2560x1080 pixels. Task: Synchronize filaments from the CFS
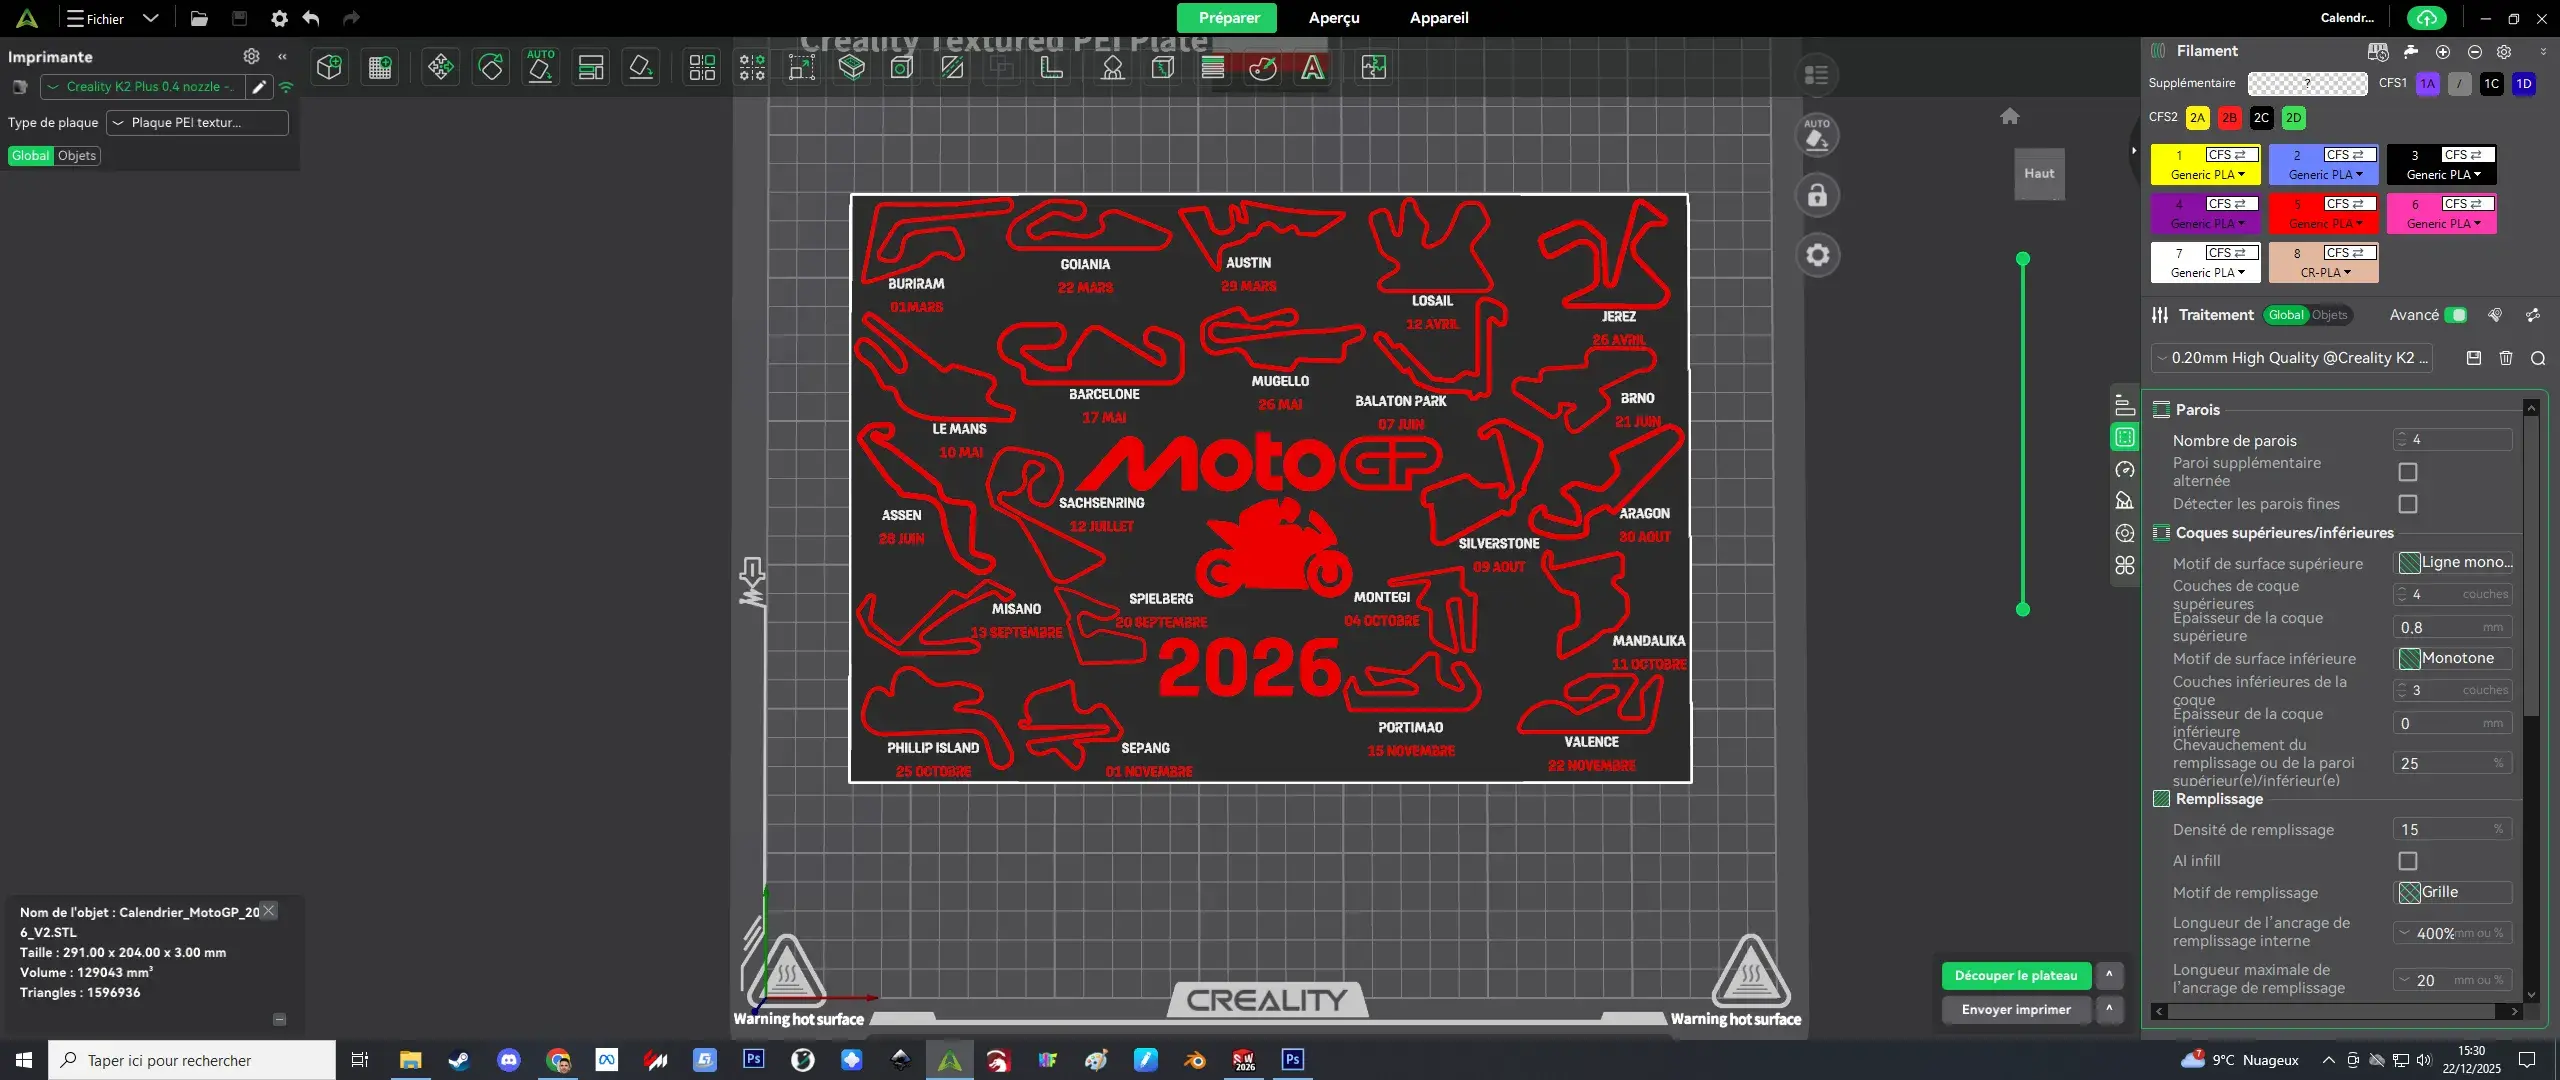[x=2378, y=51]
